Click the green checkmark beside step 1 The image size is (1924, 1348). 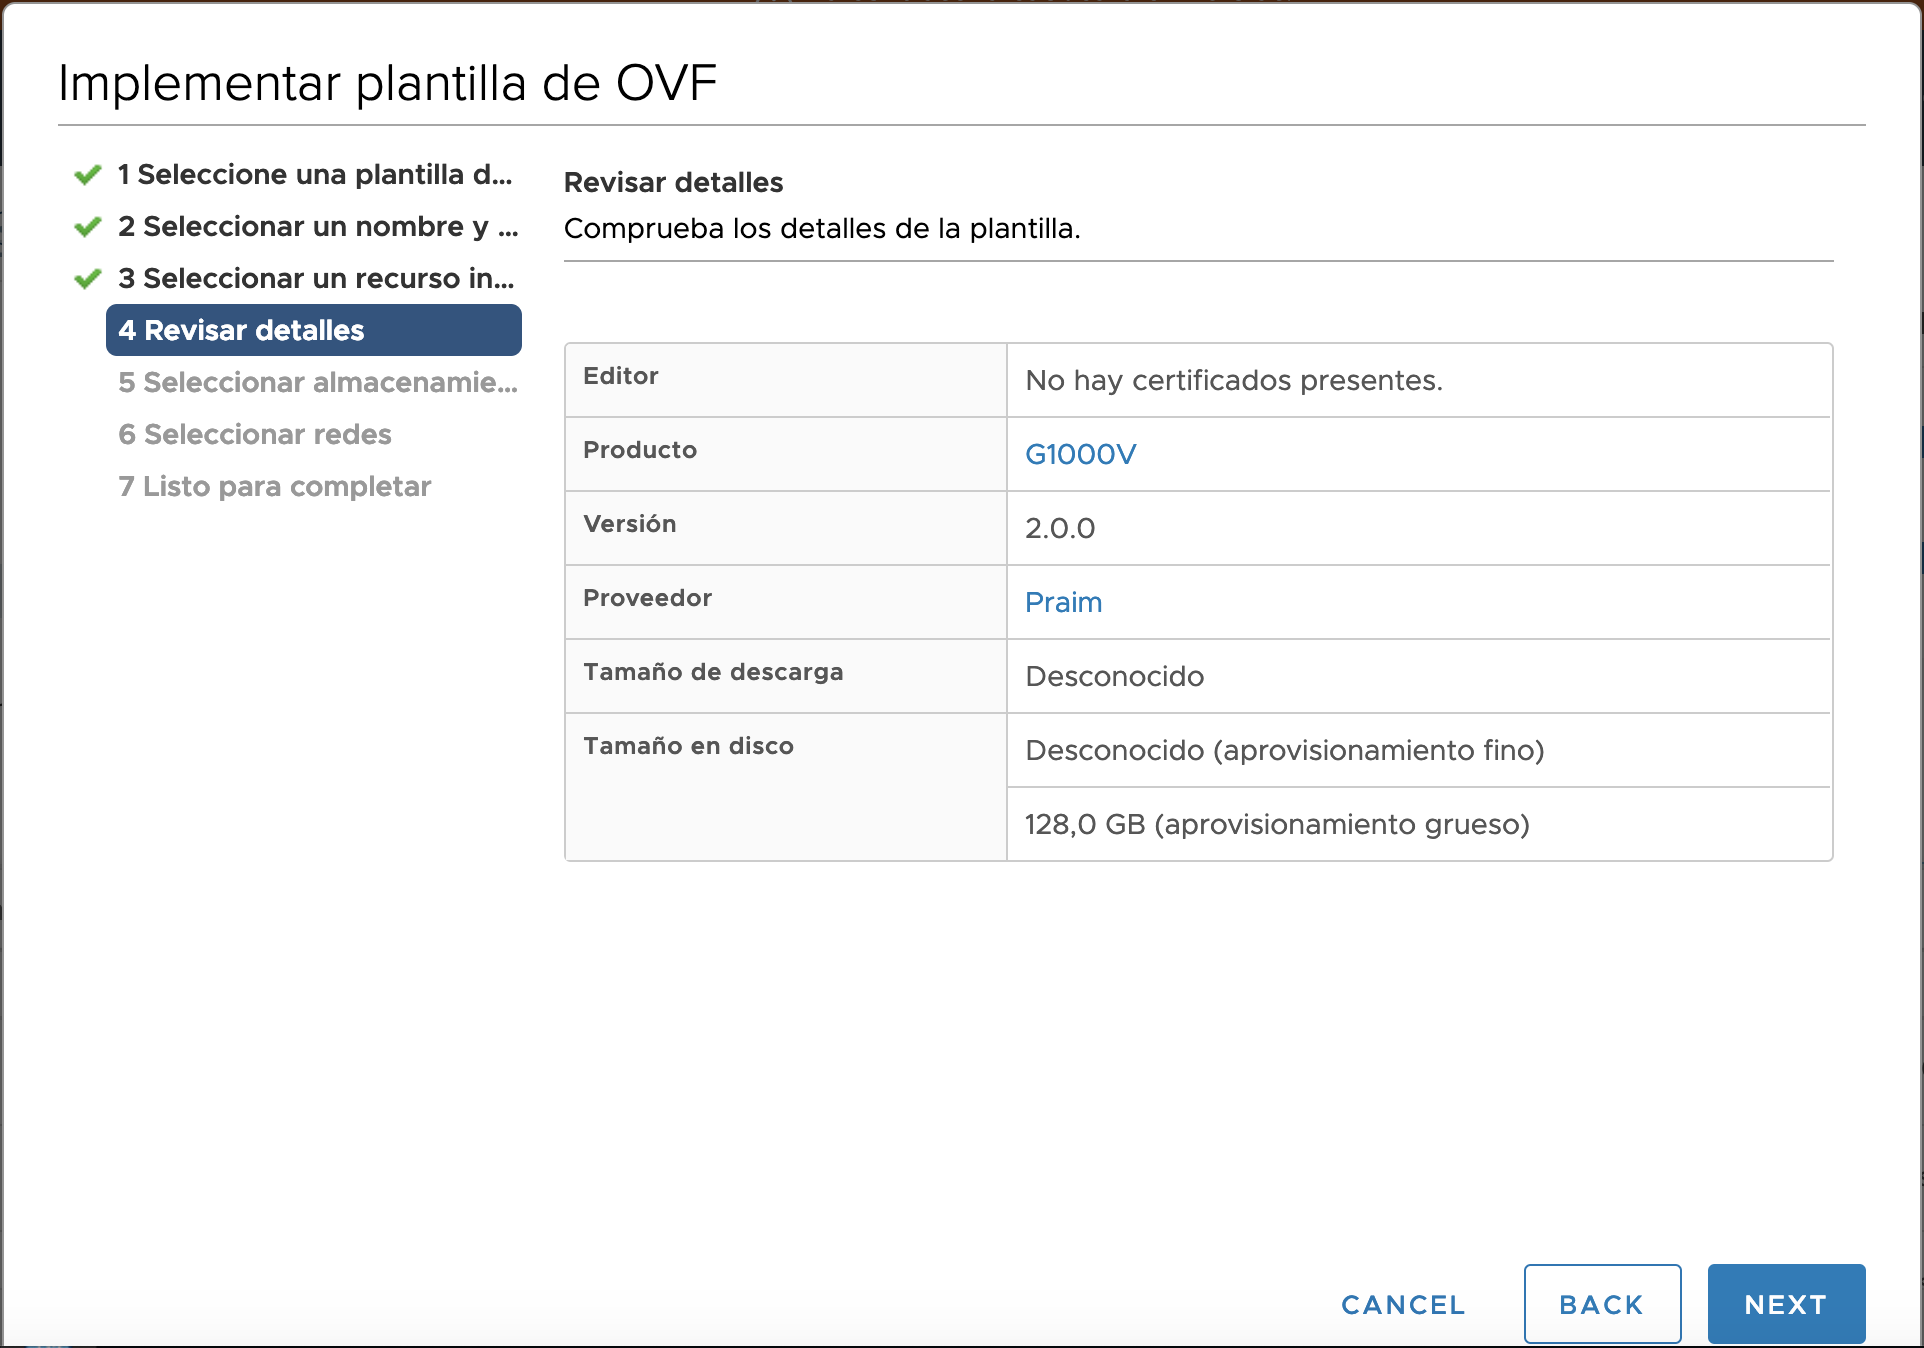click(x=88, y=175)
